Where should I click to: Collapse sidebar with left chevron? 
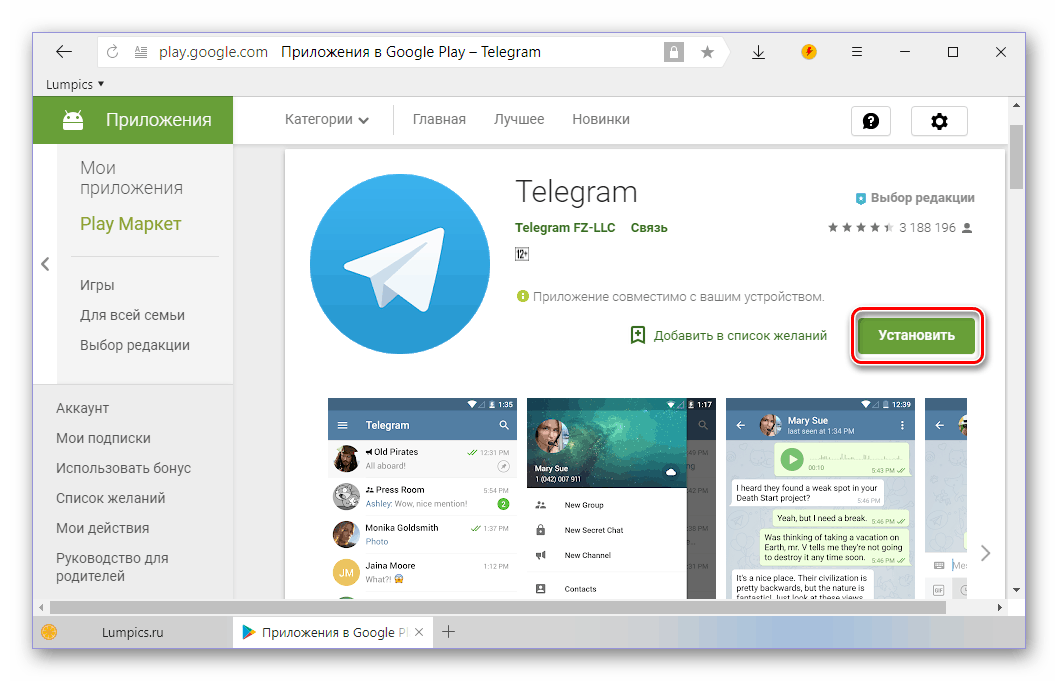(45, 264)
